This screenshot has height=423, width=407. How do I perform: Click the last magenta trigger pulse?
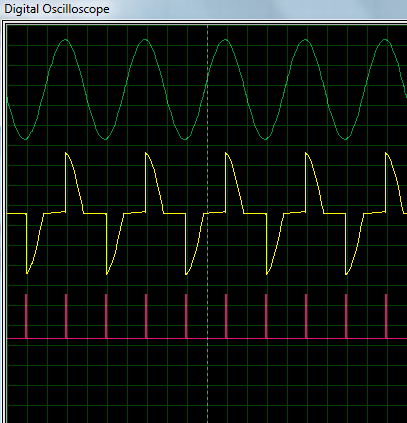click(386, 316)
